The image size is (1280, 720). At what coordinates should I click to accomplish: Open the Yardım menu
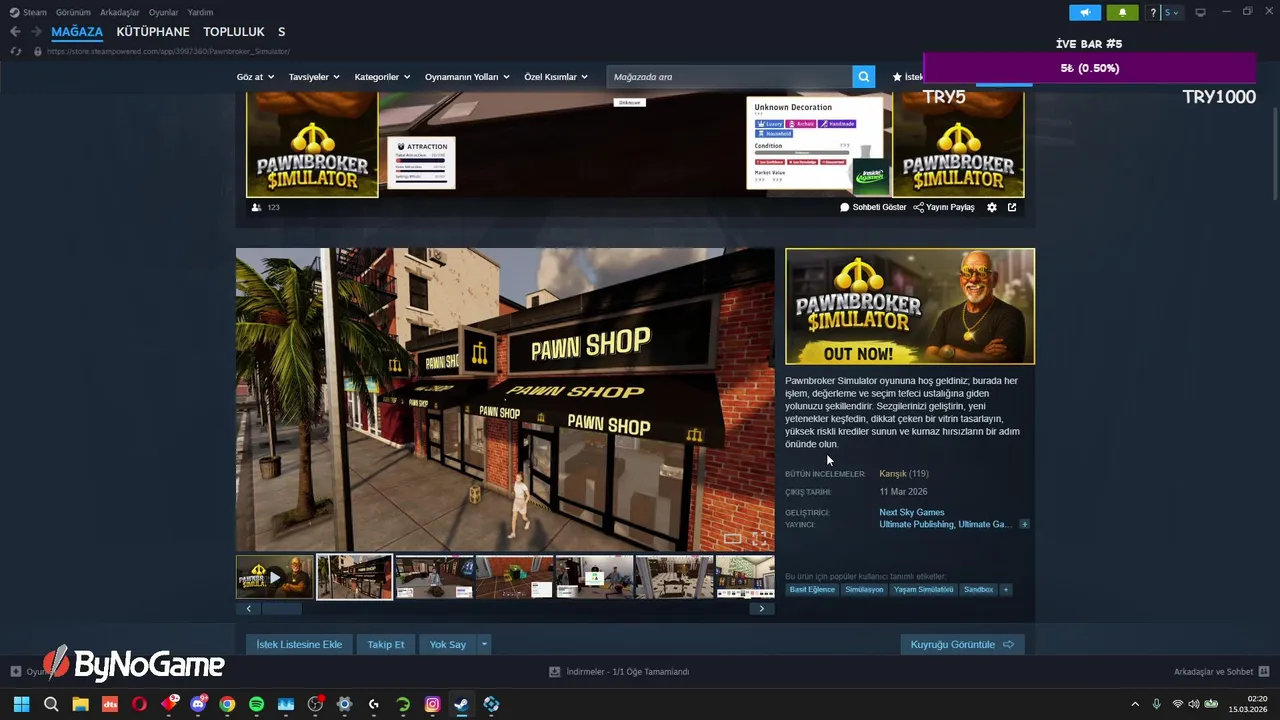(200, 13)
